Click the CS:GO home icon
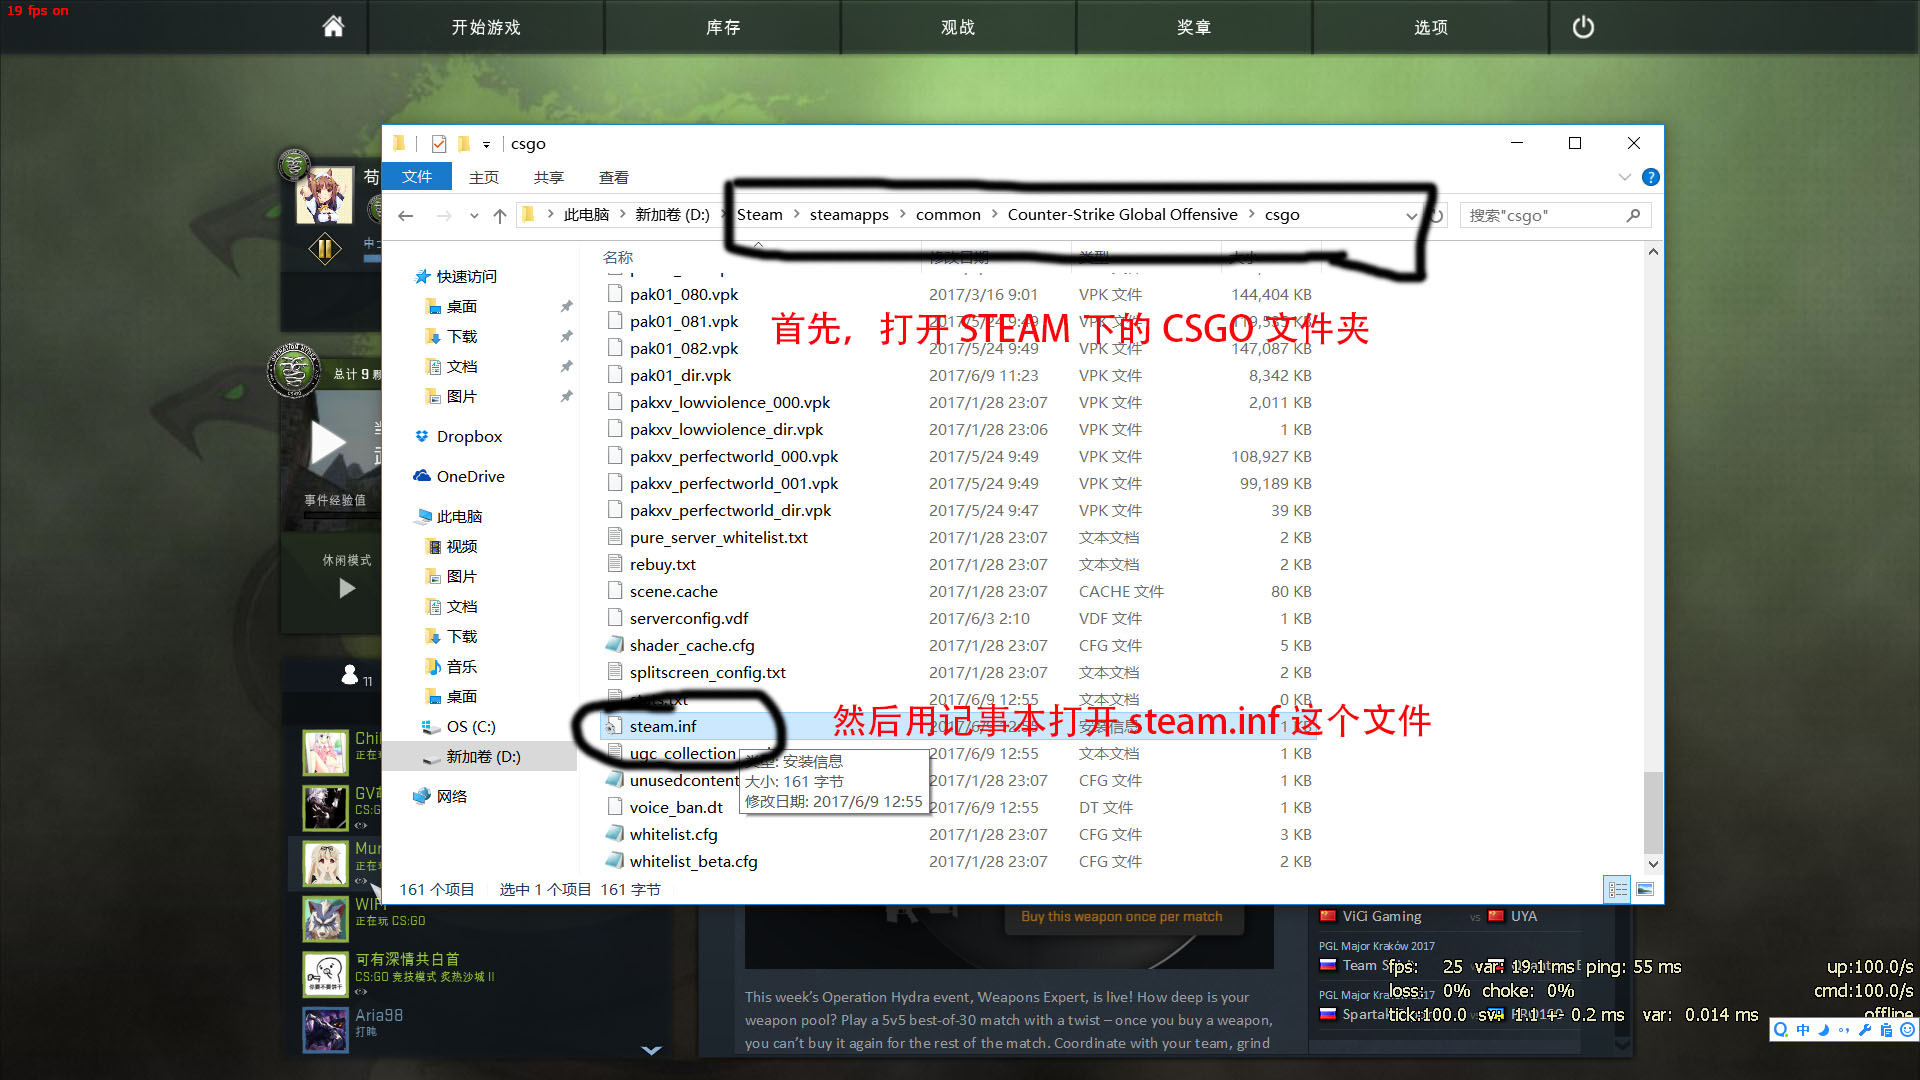The height and width of the screenshot is (1080, 1920). tap(333, 27)
